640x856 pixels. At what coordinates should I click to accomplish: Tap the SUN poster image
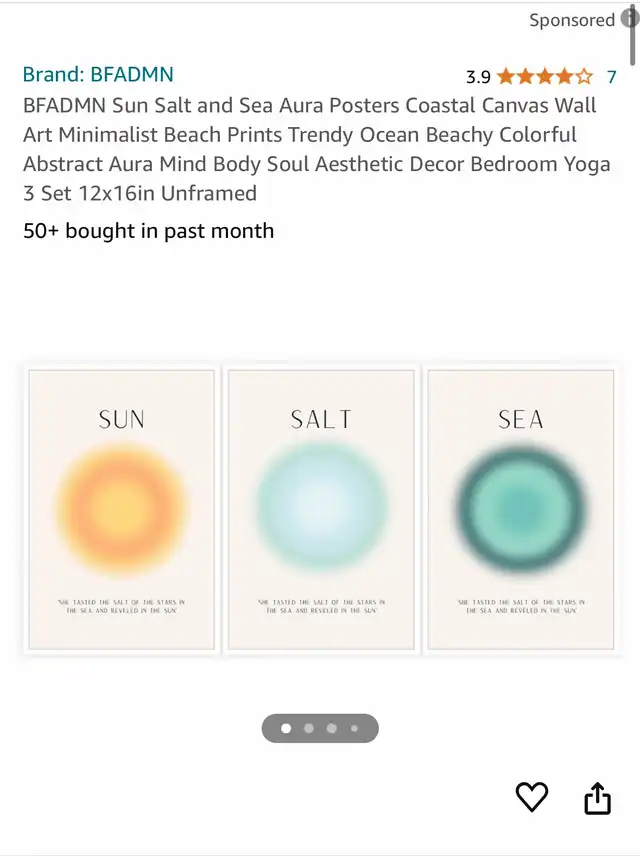tap(121, 510)
